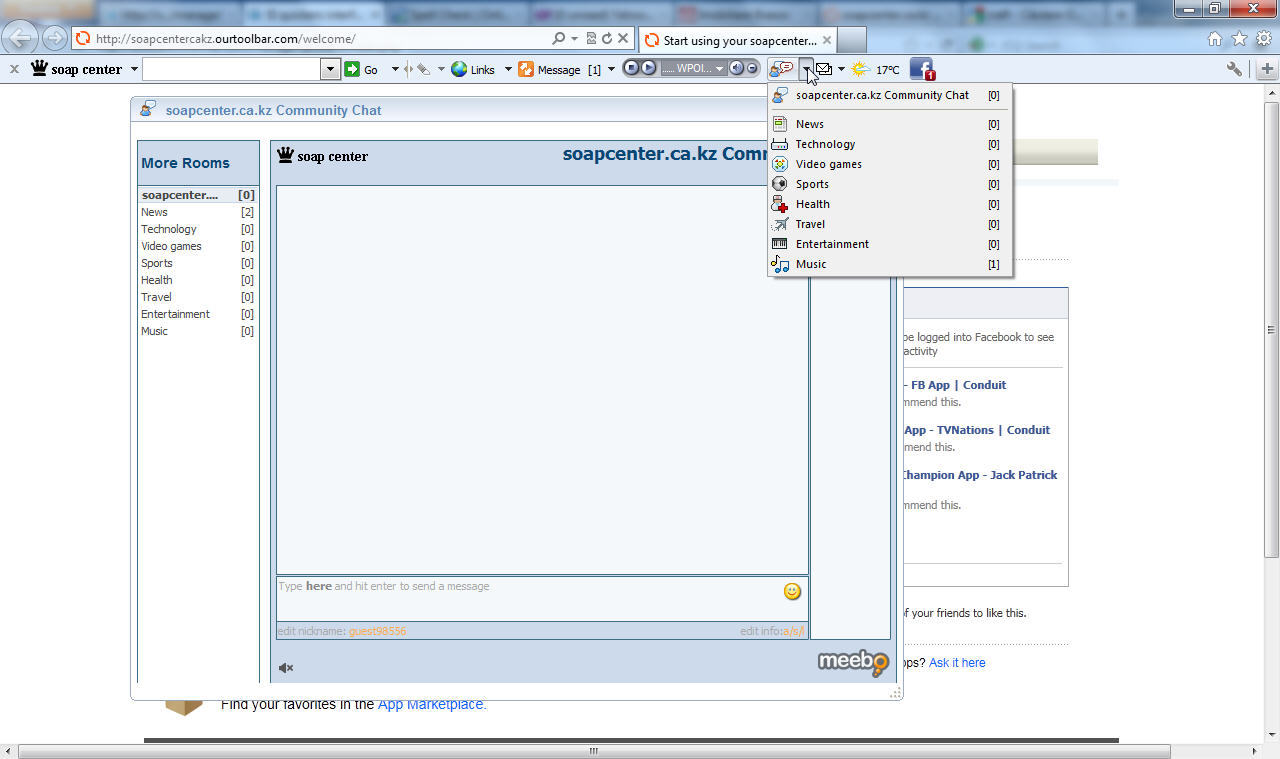Screen dimensions: 1280x759
Task: Open toolbar options wrench icon
Action: coord(1235,69)
